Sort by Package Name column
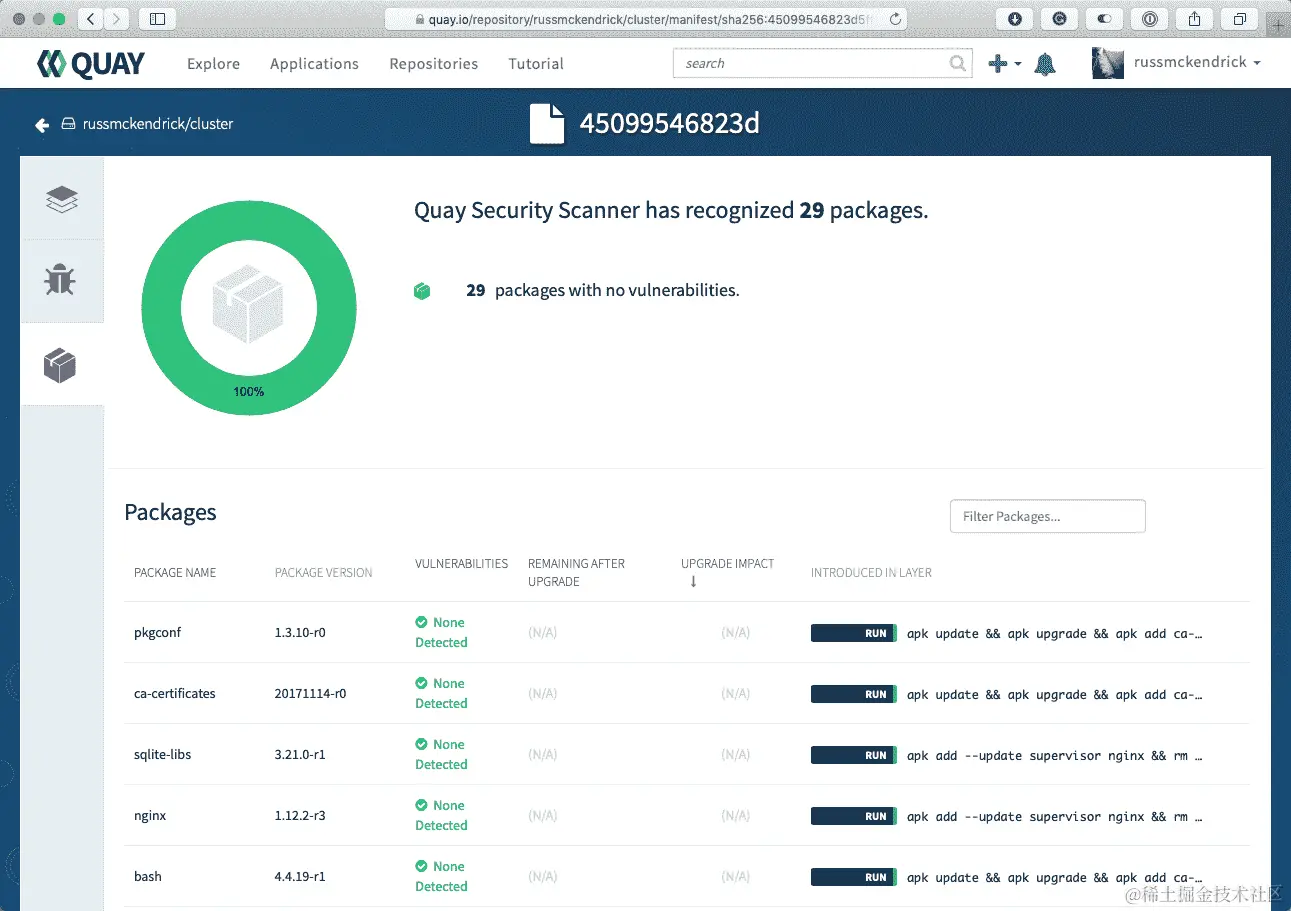This screenshot has width=1291, height=911. point(175,573)
